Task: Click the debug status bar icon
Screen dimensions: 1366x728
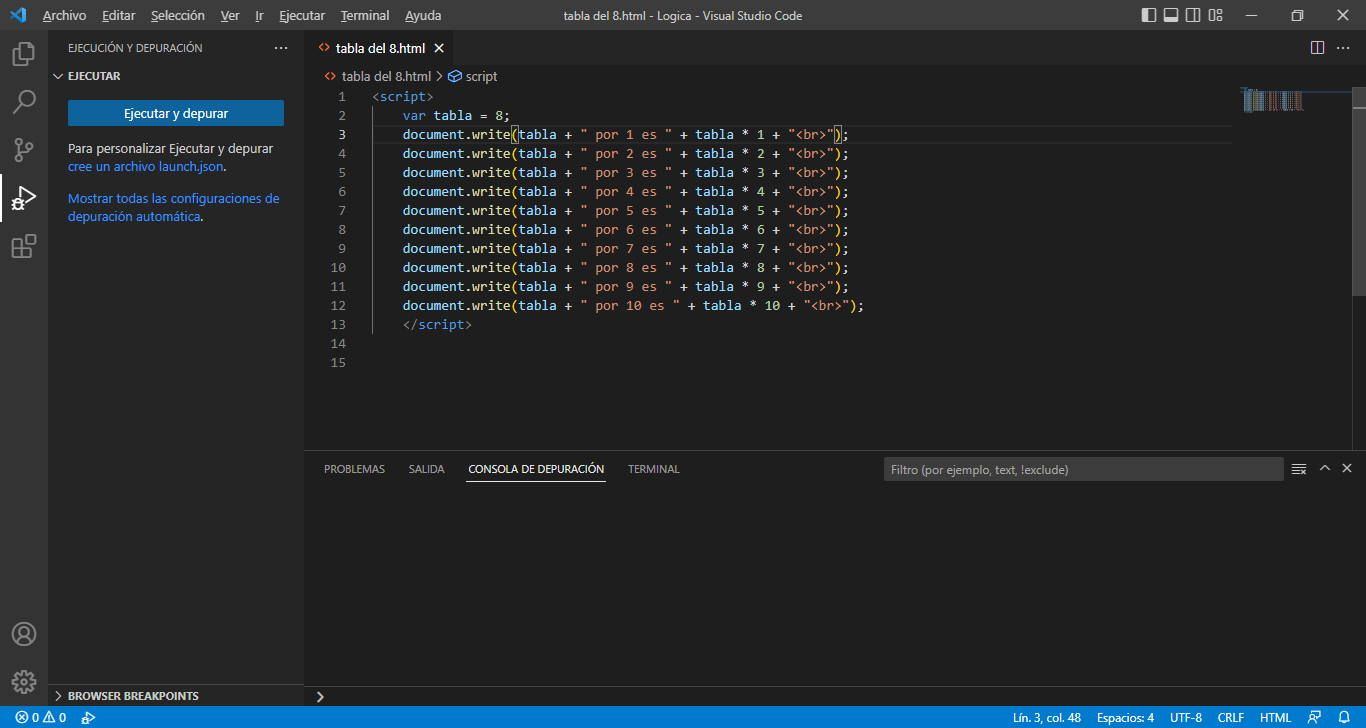Action: (88, 718)
